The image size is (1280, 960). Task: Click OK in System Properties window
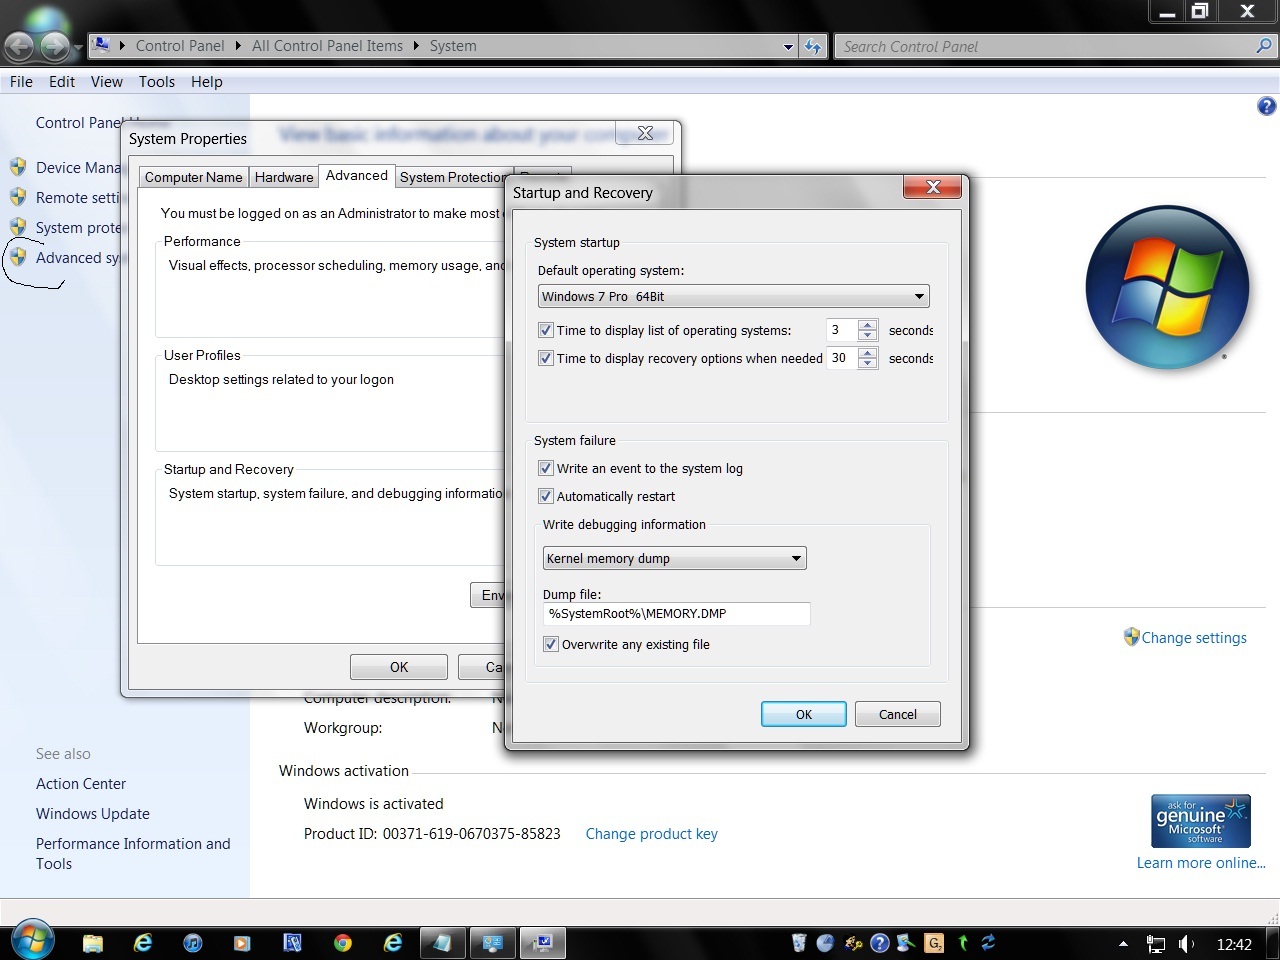(399, 667)
